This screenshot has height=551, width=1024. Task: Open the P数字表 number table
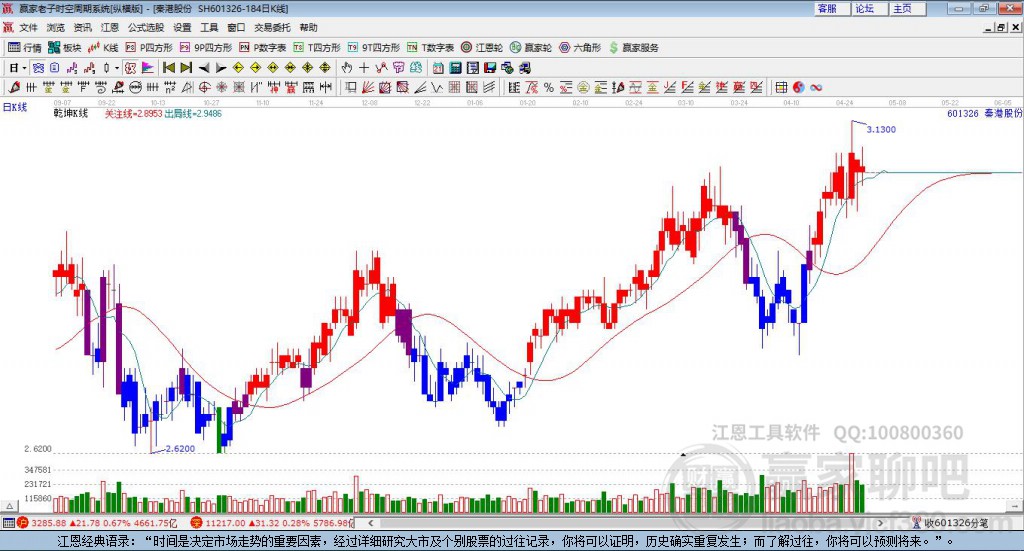[x=263, y=48]
